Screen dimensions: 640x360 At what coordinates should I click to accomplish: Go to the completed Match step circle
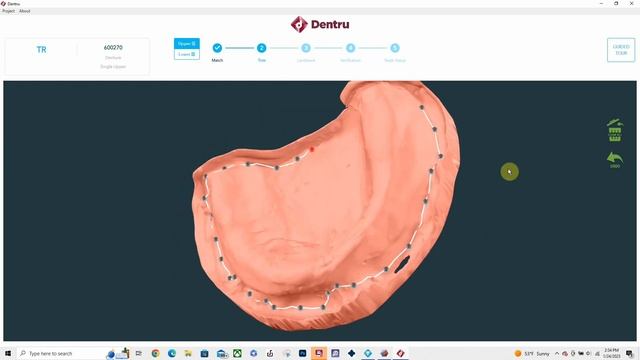point(217,48)
